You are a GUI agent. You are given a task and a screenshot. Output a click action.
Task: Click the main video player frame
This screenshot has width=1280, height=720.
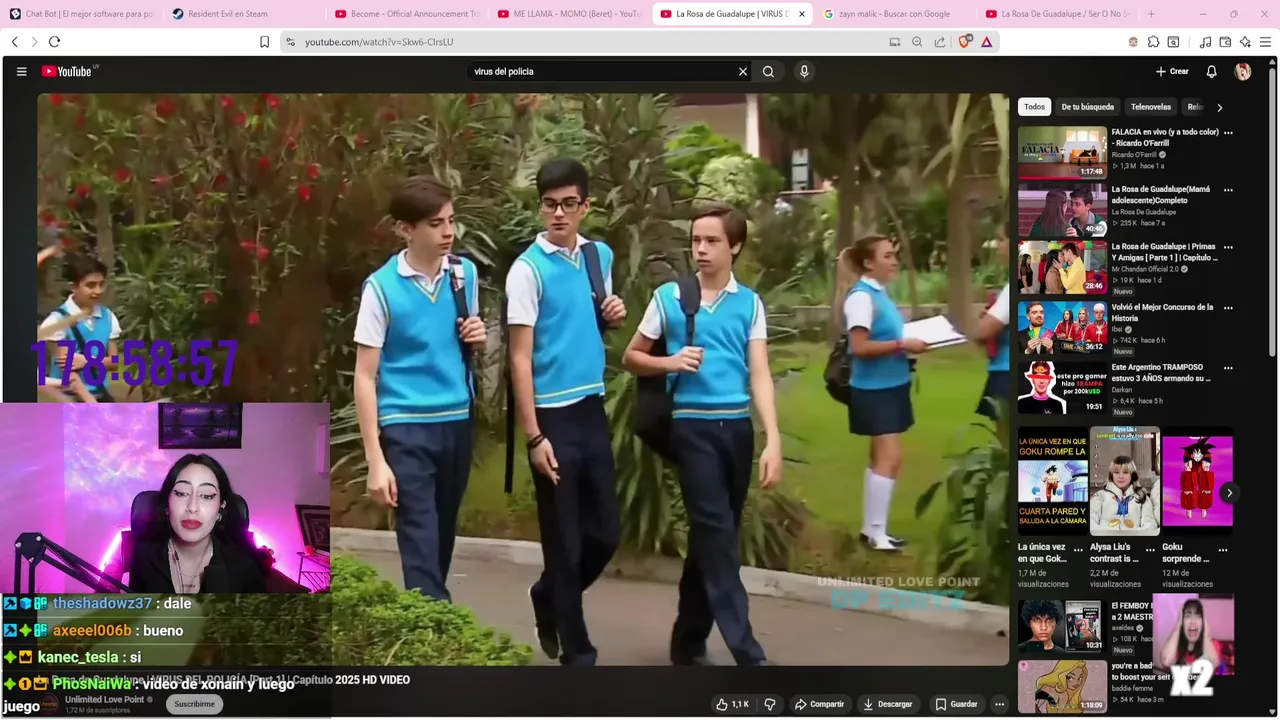coord(523,380)
